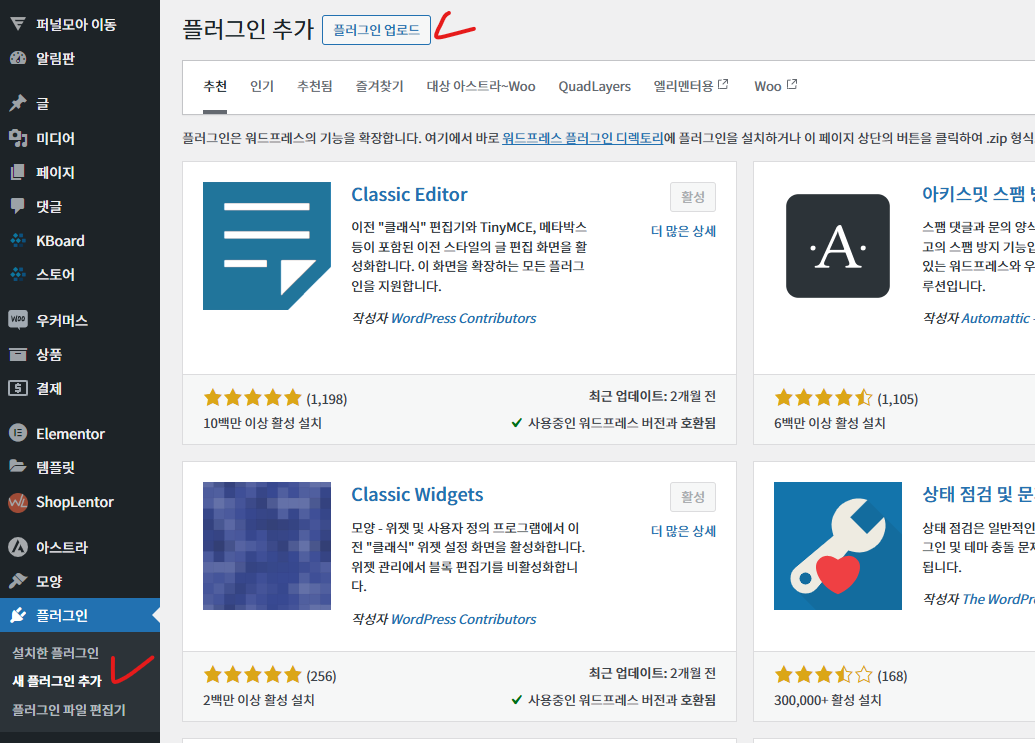Open 더 많은 상세 for Classic Widgets
This screenshot has width=1035, height=743.
[683, 531]
